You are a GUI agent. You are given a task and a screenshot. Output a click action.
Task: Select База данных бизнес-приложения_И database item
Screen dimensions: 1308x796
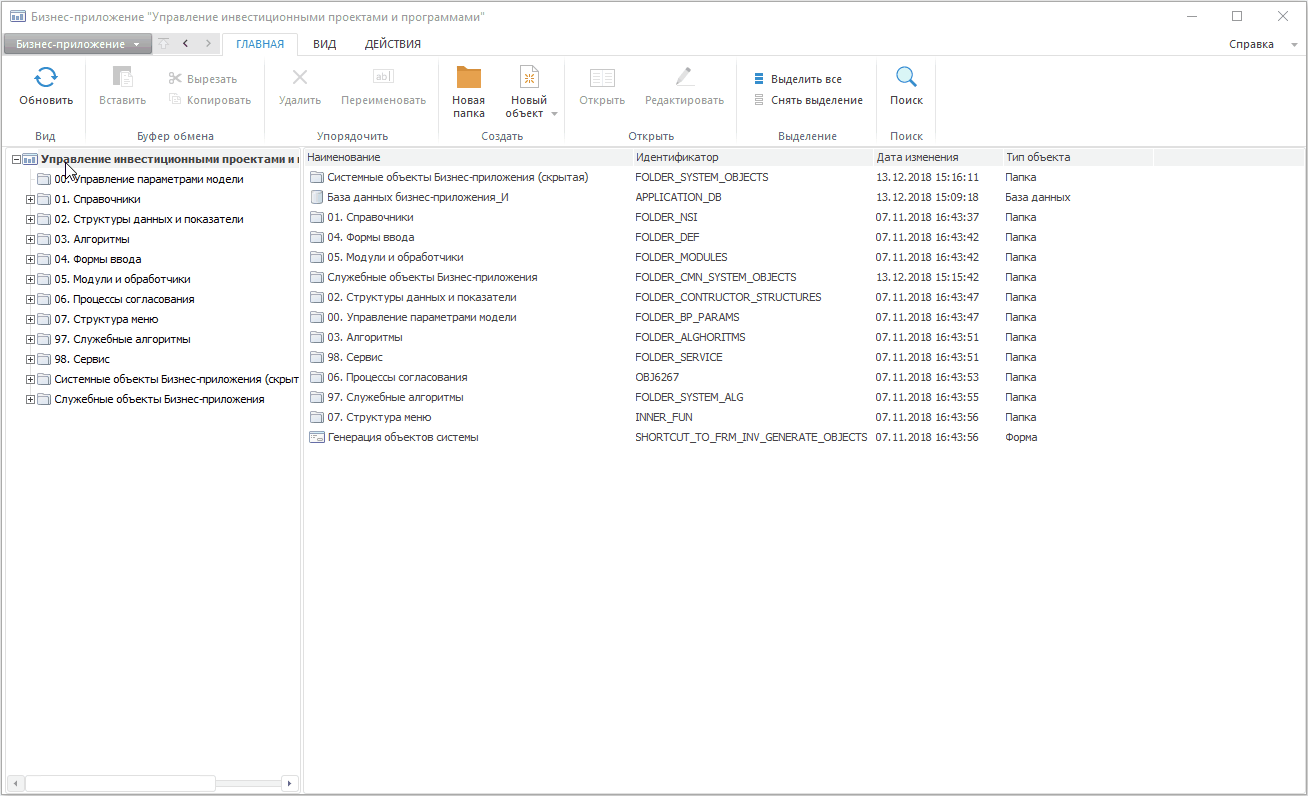click(418, 197)
